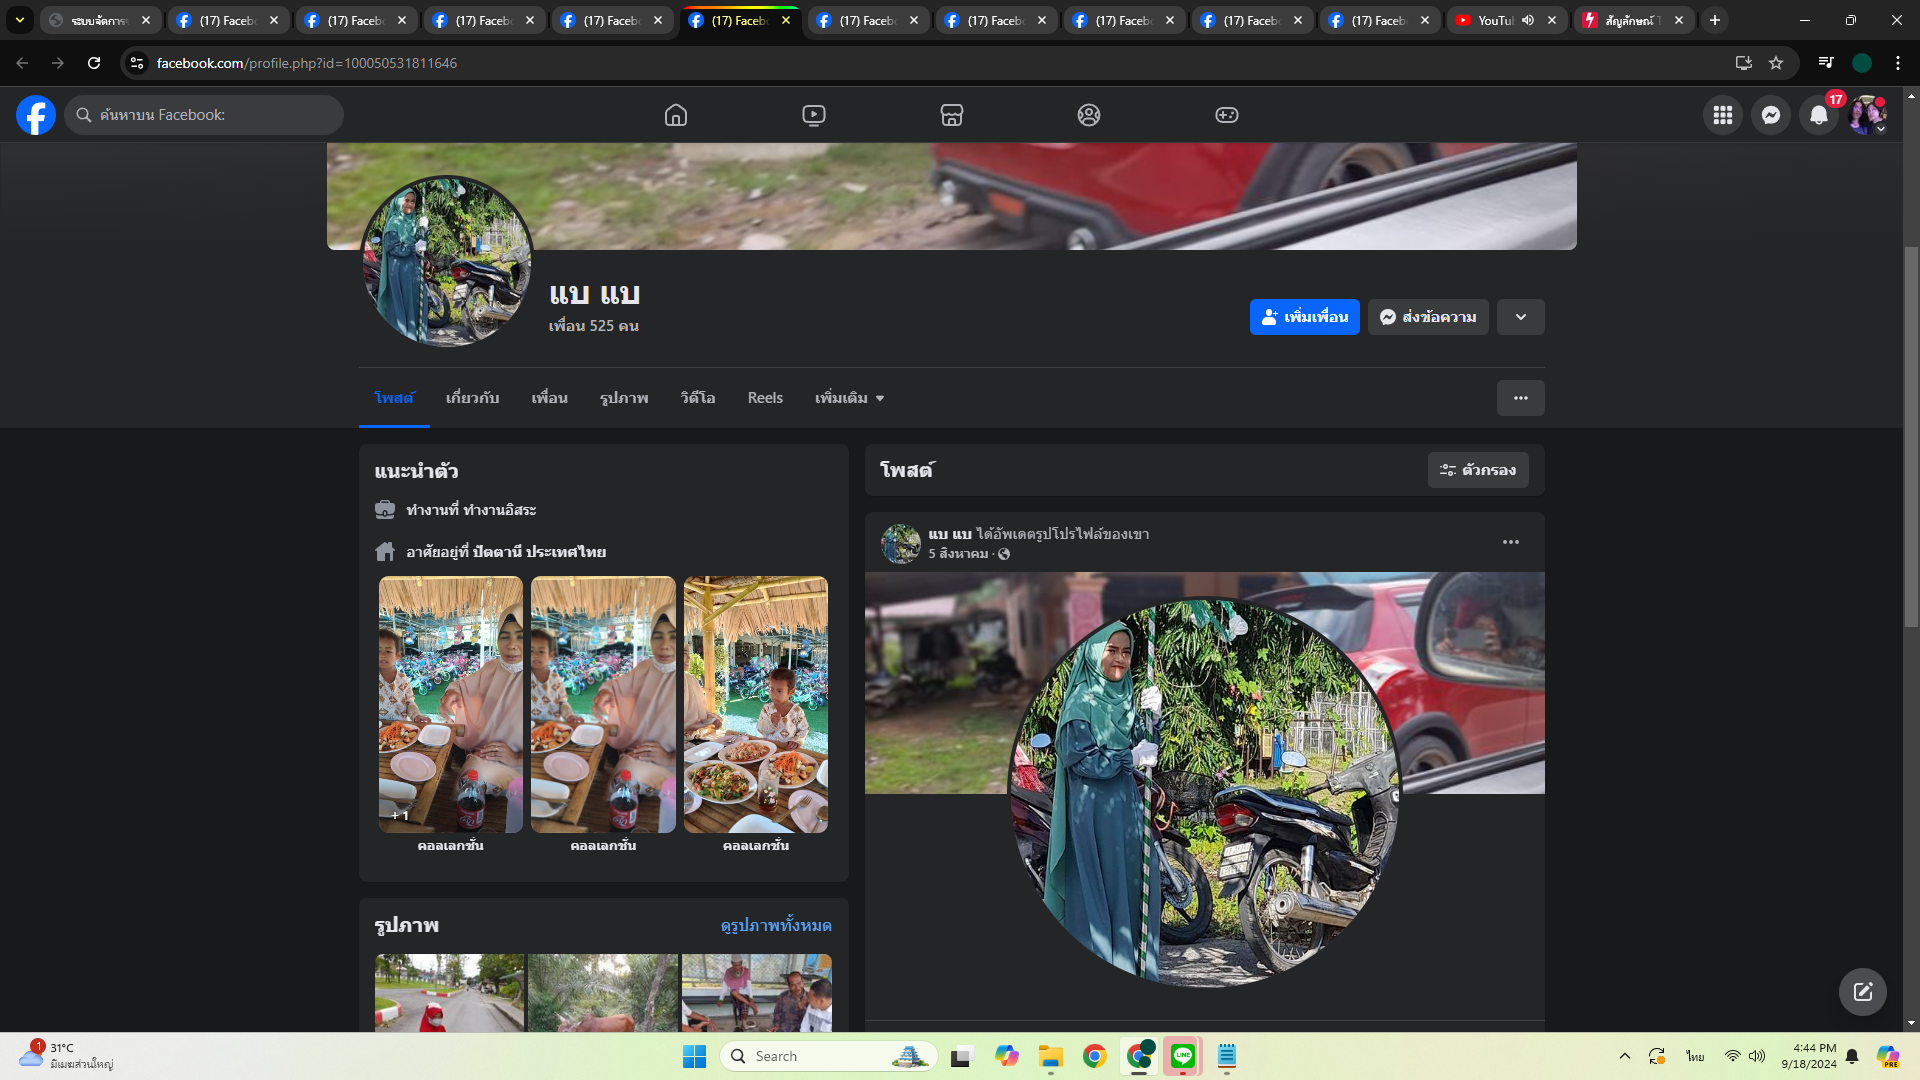Click the floating compose message icon

coord(1862,992)
